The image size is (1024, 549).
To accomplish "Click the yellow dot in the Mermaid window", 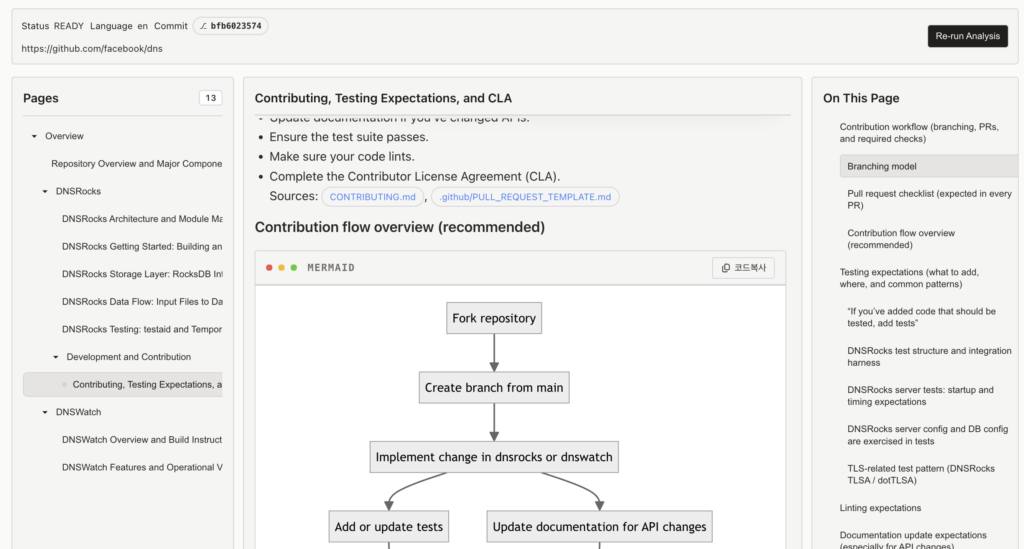I will click(x=282, y=268).
